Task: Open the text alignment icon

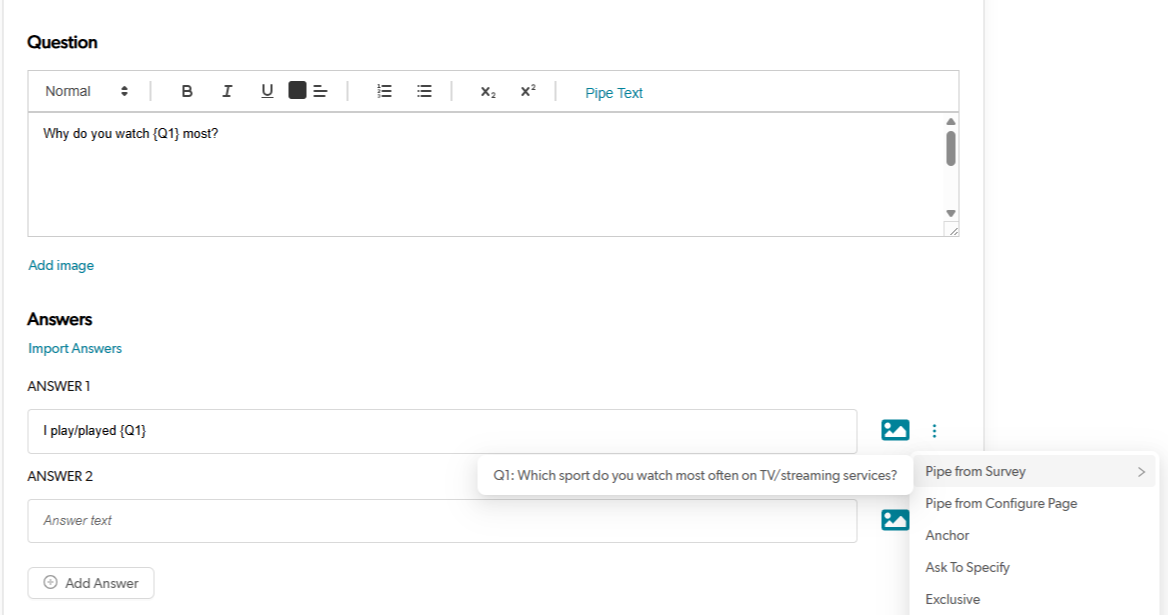Action: click(x=319, y=91)
